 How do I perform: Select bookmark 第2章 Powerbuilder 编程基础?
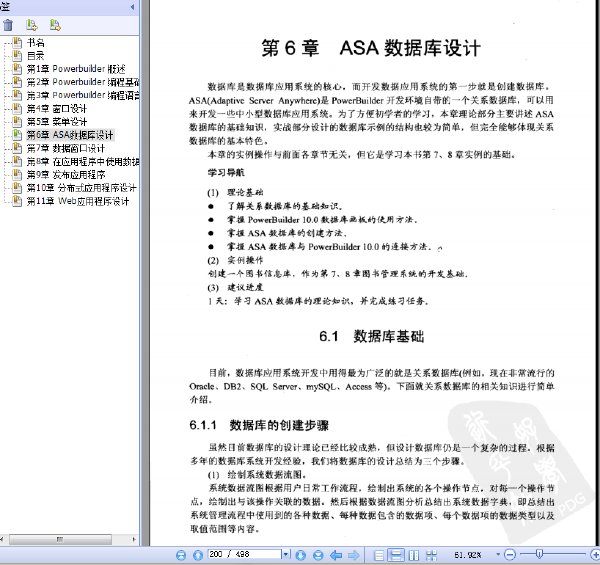point(83,82)
